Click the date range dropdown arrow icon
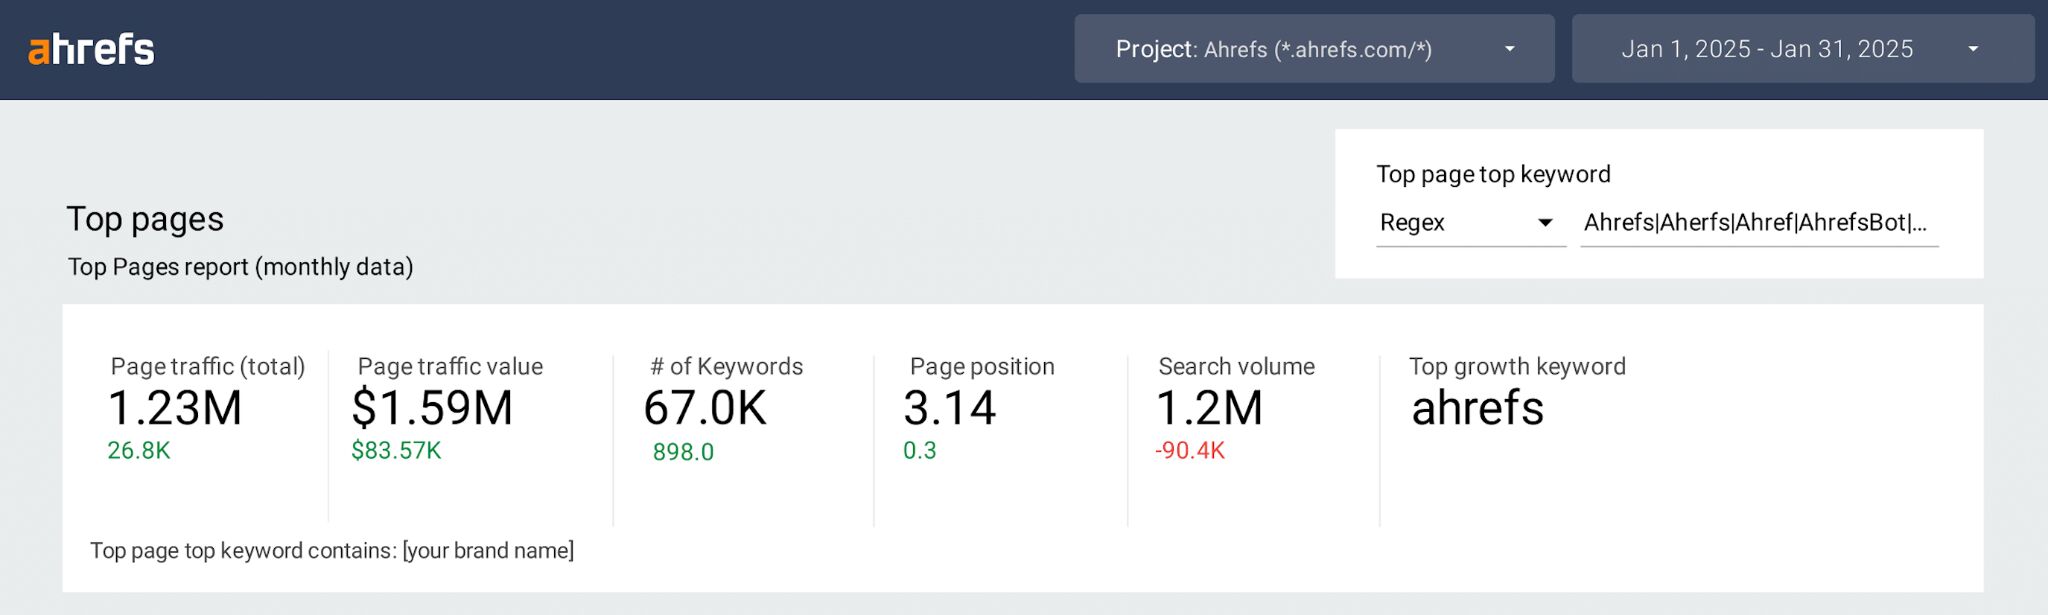 point(1973,49)
